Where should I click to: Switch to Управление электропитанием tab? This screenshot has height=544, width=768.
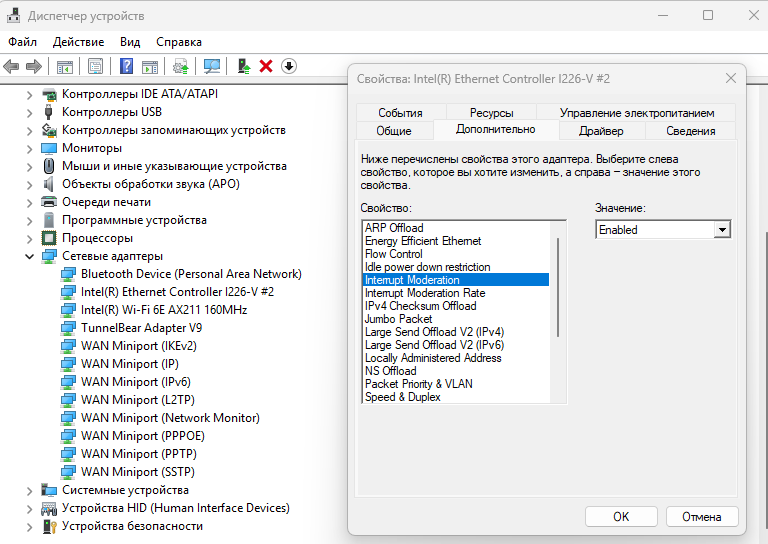tap(637, 113)
